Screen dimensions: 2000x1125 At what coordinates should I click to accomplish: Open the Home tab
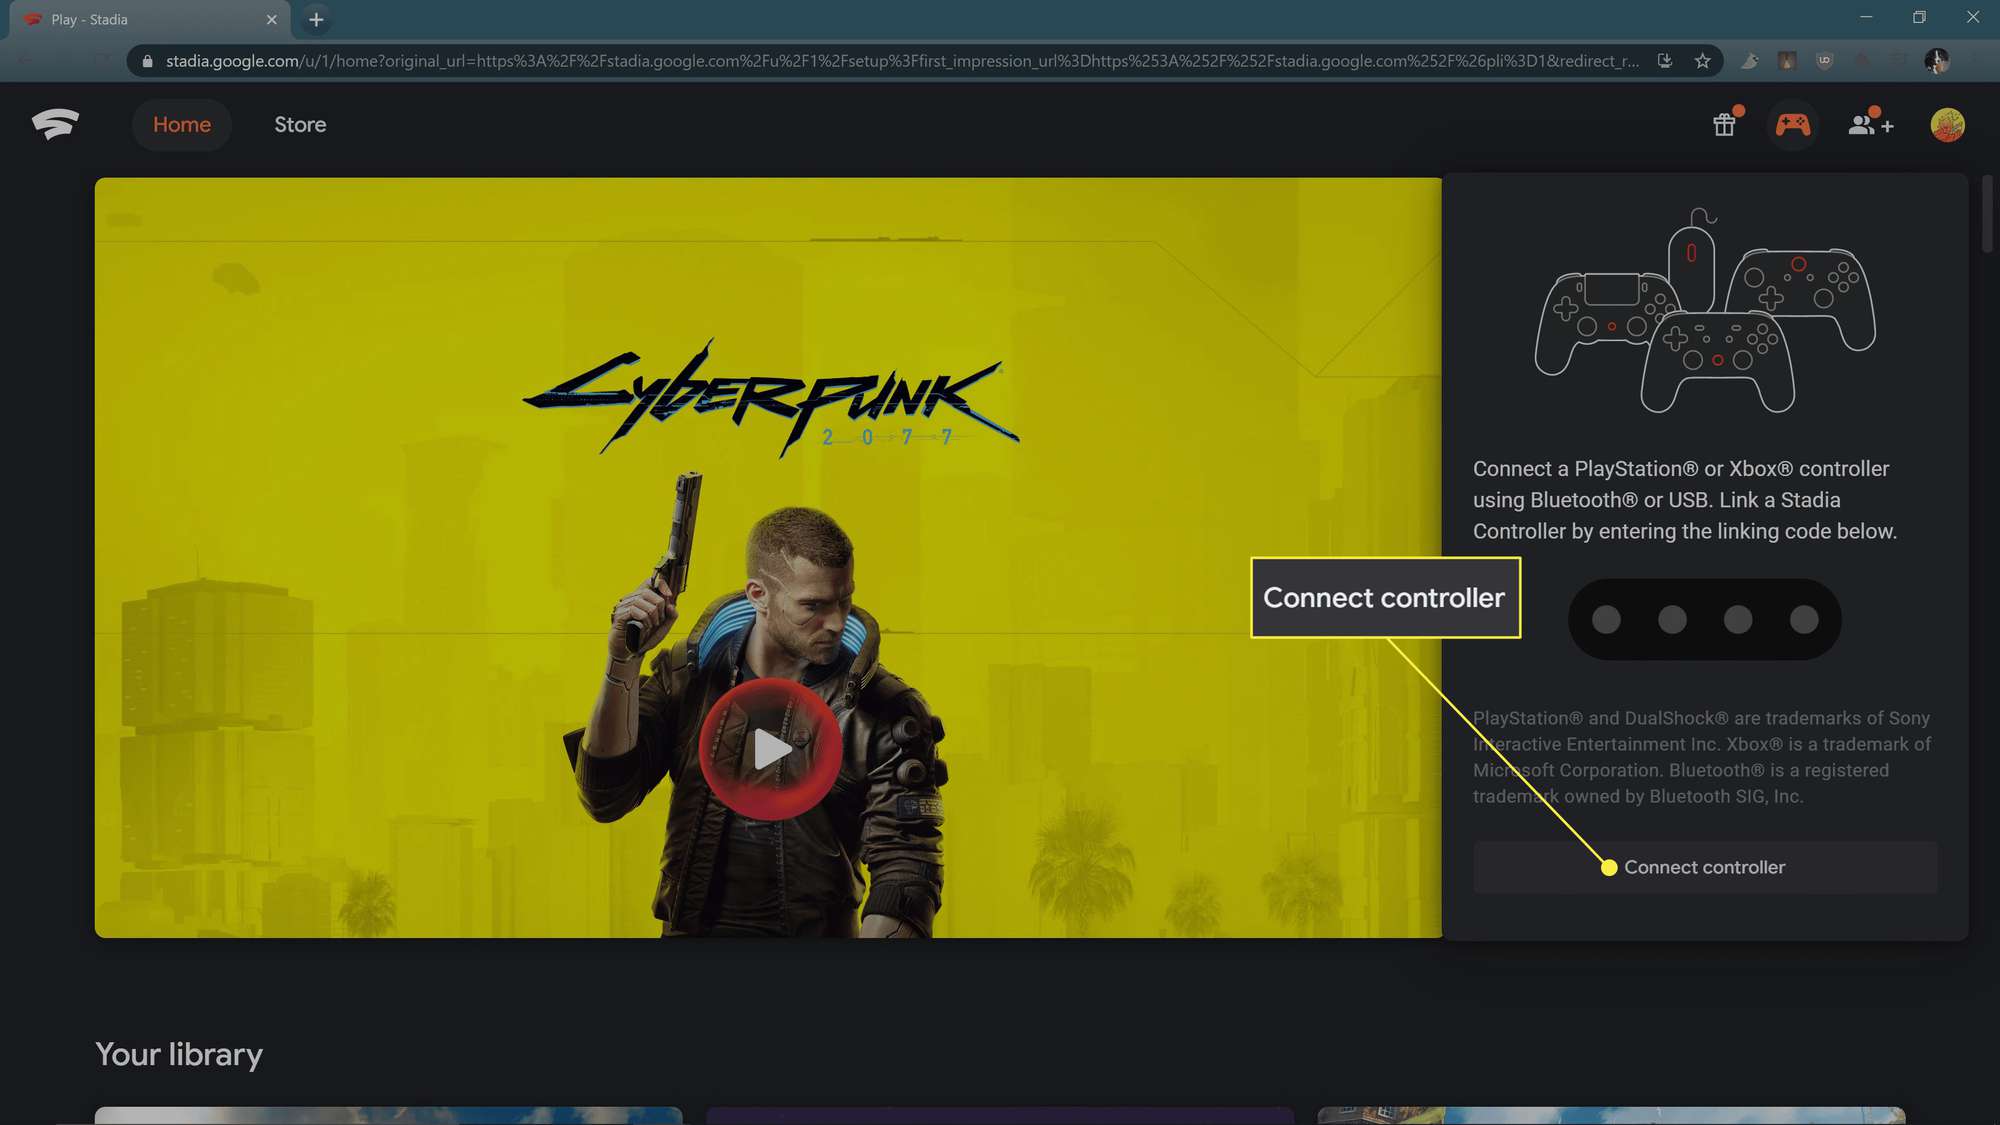[x=182, y=125]
